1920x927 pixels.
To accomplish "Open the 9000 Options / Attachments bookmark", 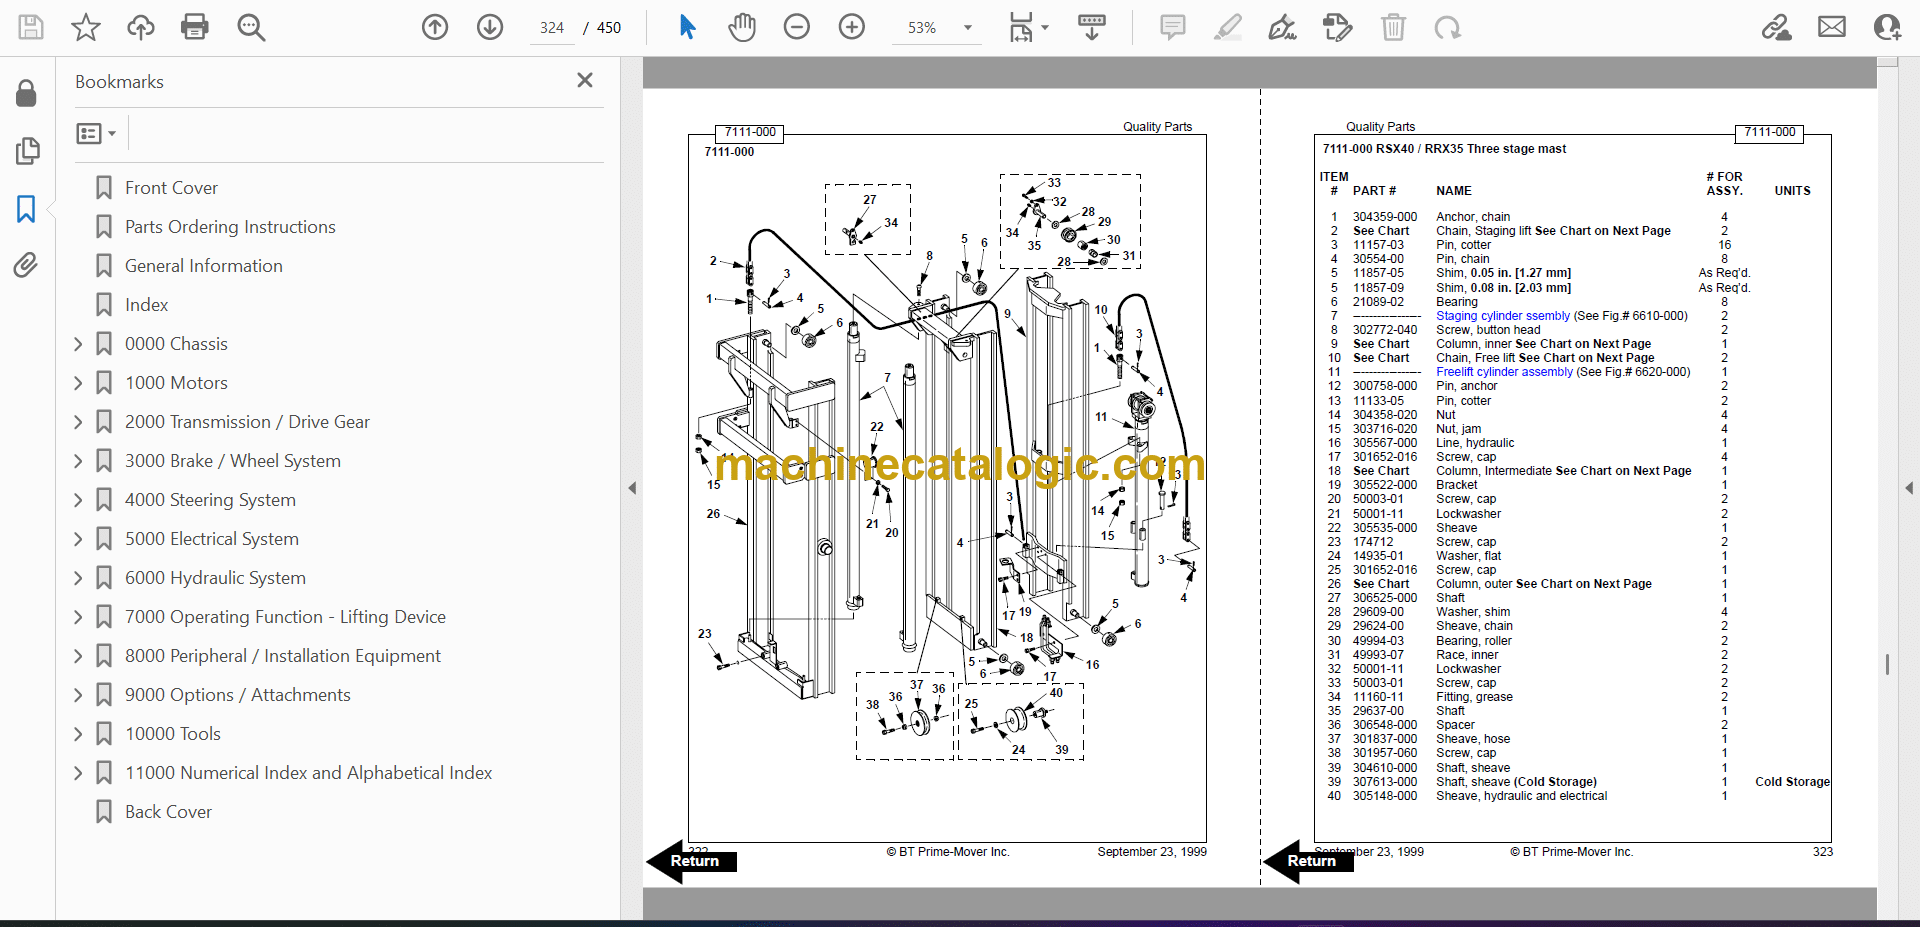I will (238, 695).
